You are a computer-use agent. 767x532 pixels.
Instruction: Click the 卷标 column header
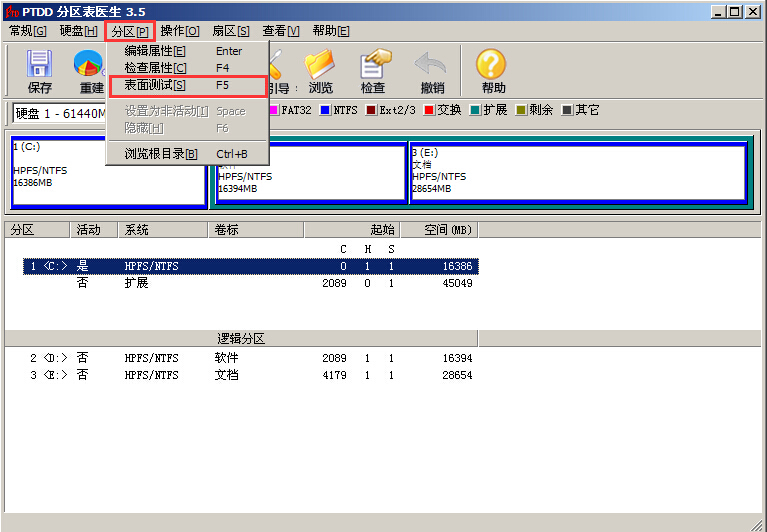tap(256, 230)
